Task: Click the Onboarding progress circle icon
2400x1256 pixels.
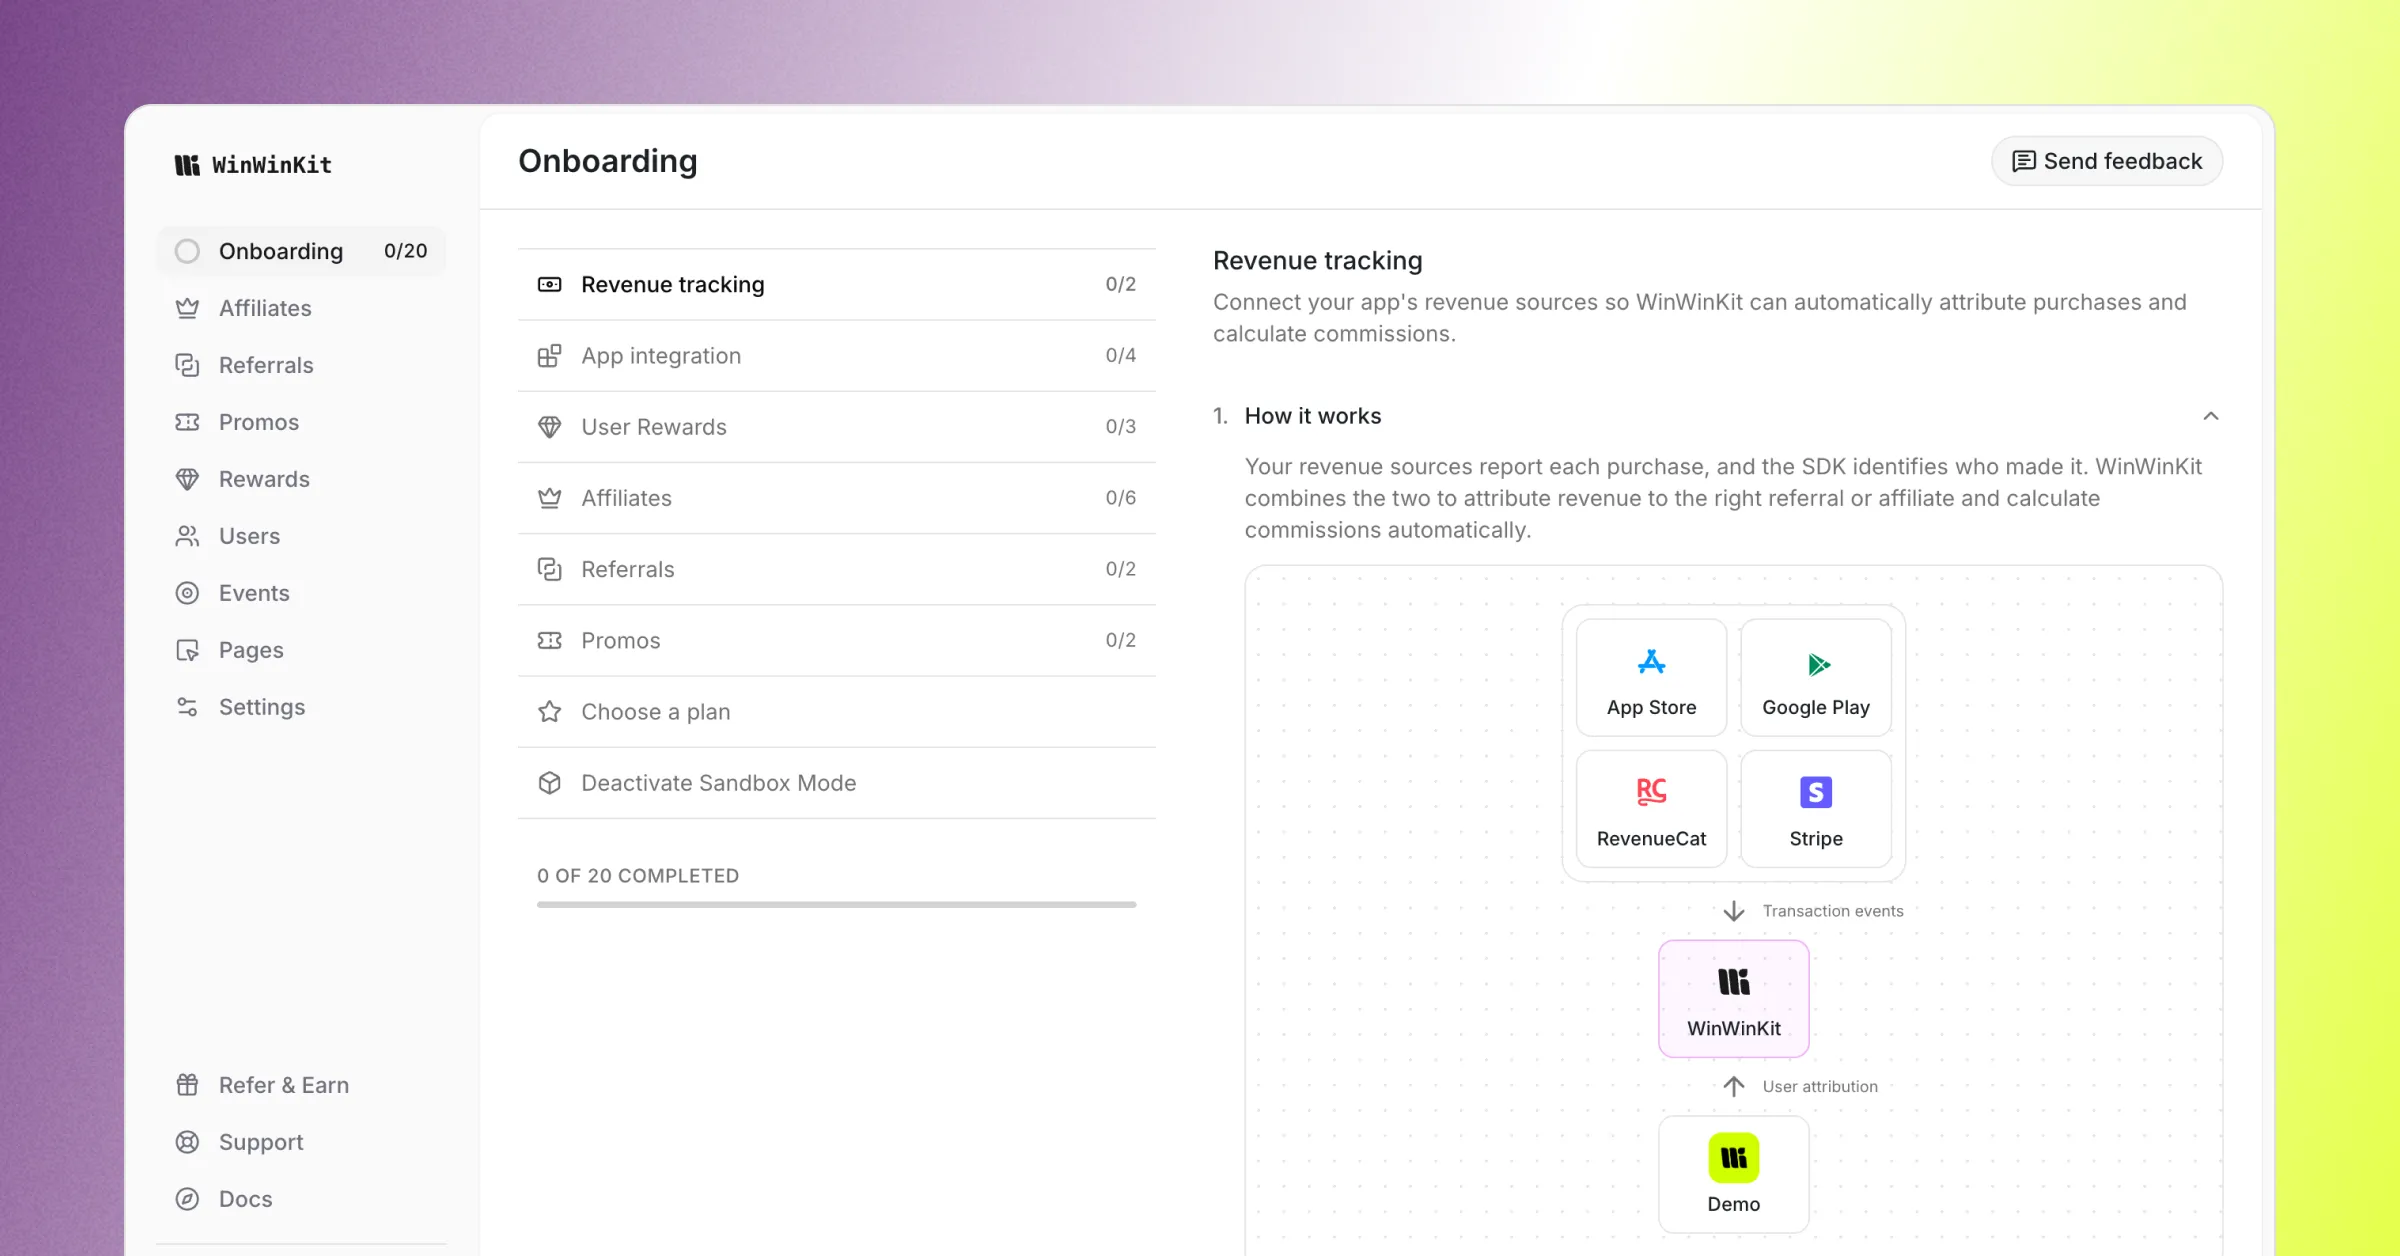Action: click(187, 251)
